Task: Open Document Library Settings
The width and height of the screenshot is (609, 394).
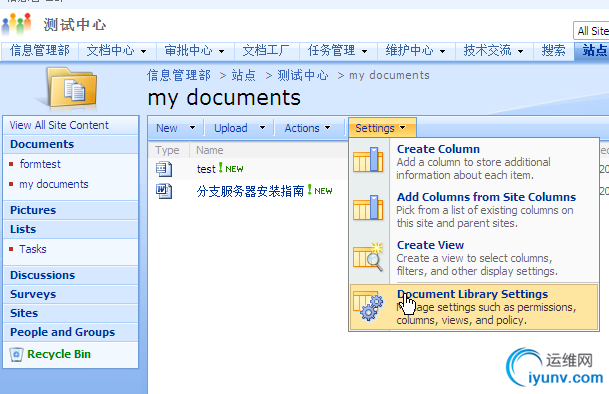Action: [473, 307]
